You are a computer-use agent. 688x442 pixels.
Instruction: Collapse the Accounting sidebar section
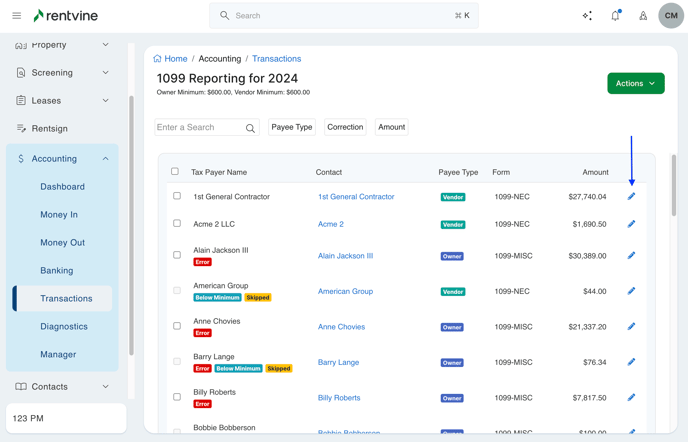105,159
